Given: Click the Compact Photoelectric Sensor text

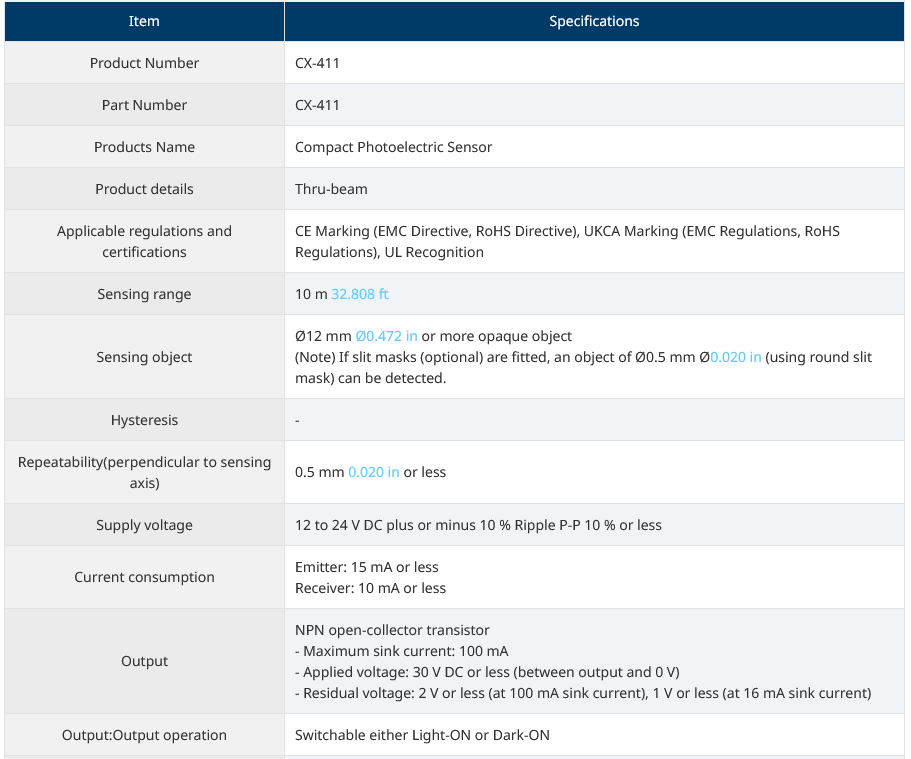Looking at the screenshot, I should (393, 147).
